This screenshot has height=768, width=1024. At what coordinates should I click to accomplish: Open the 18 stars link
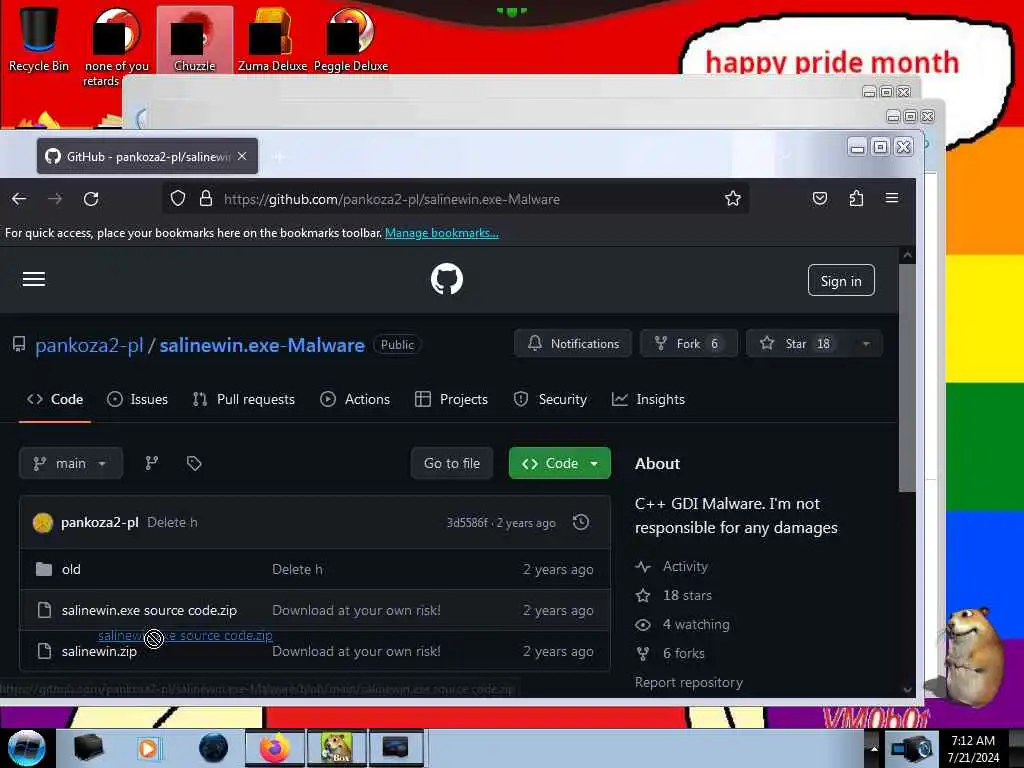pos(687,595)
